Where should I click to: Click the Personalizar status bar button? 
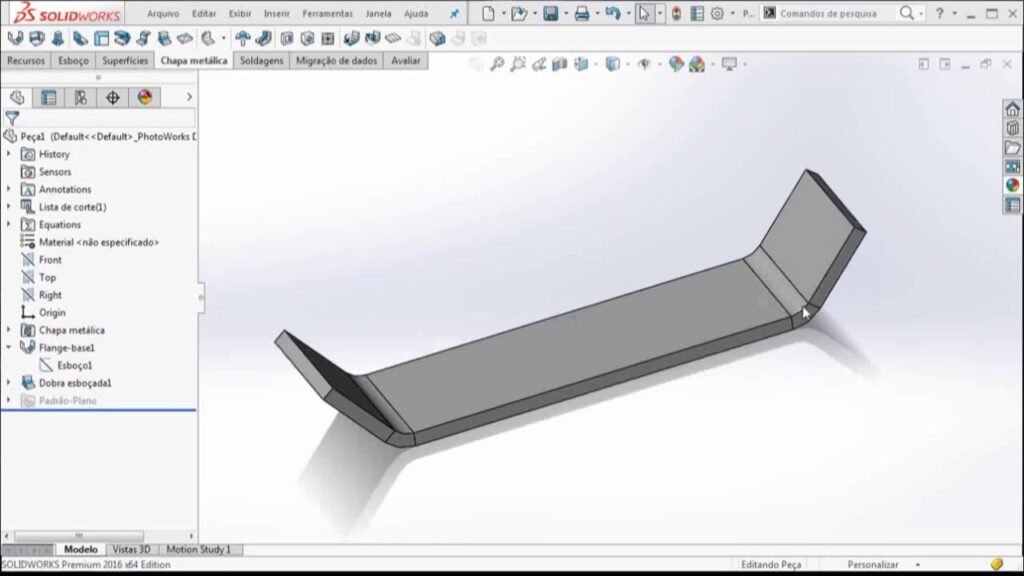[x=872, y=565]
